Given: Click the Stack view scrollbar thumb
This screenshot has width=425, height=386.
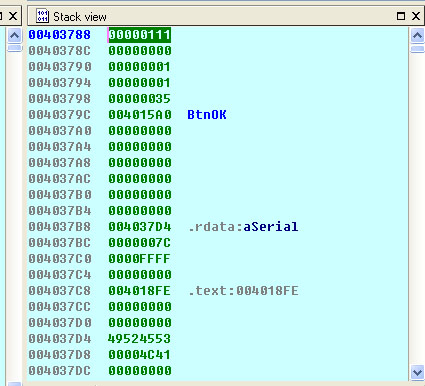Looking at the screenshot, I should (x=417, y=49).
